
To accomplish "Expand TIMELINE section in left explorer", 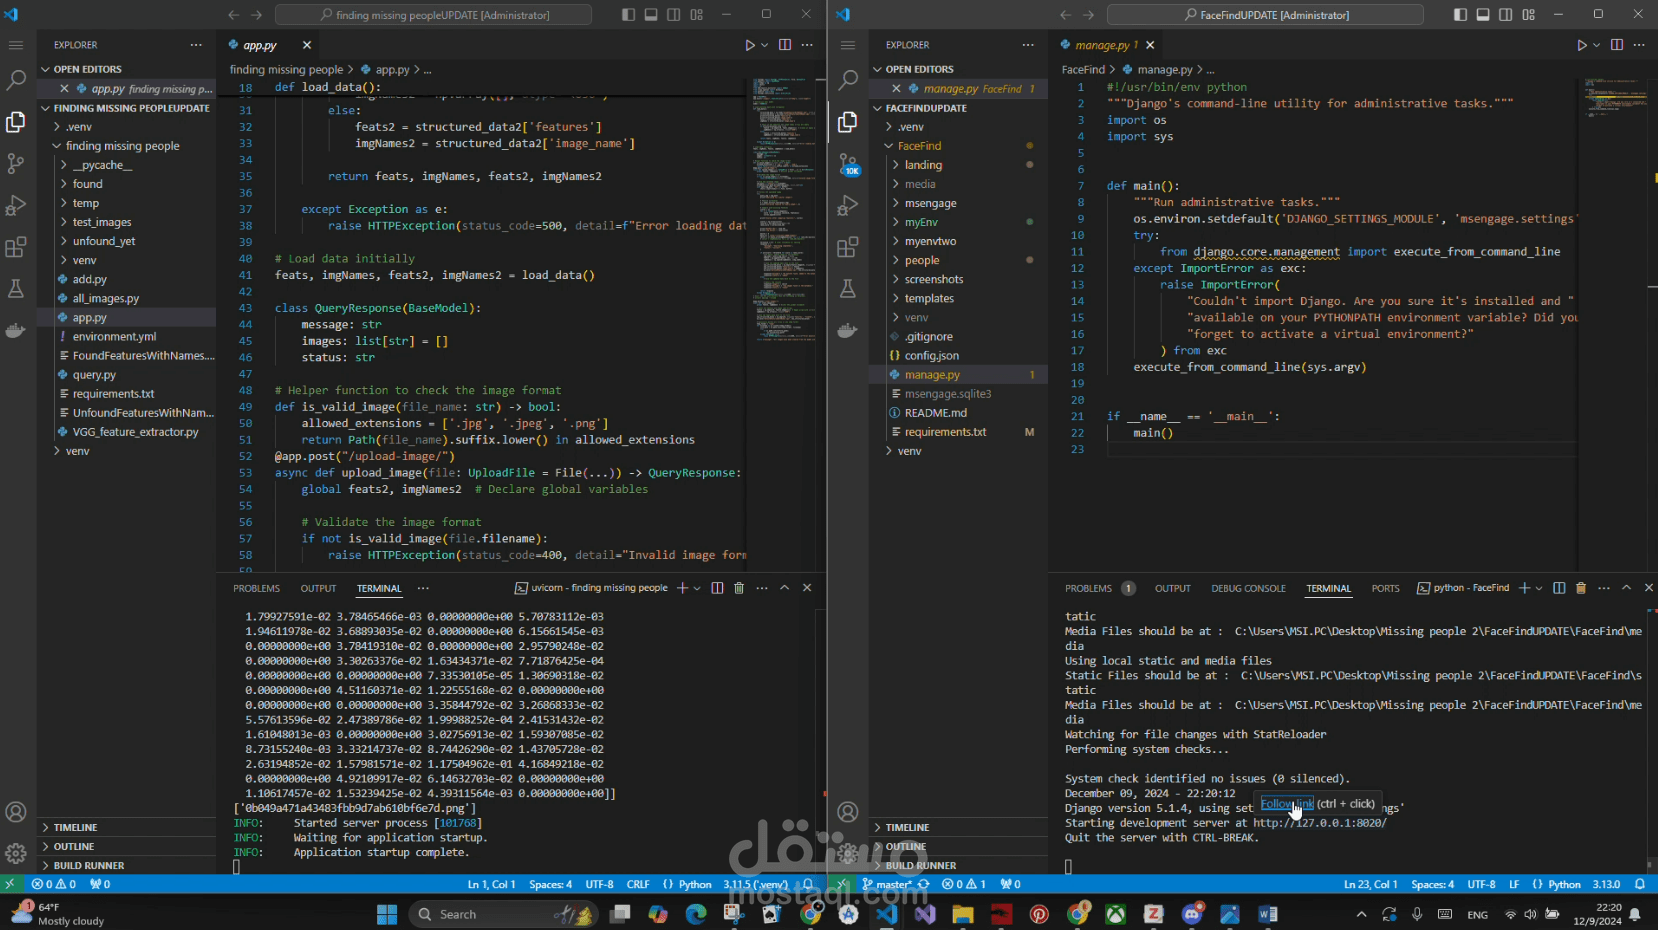I will [76, 828].
